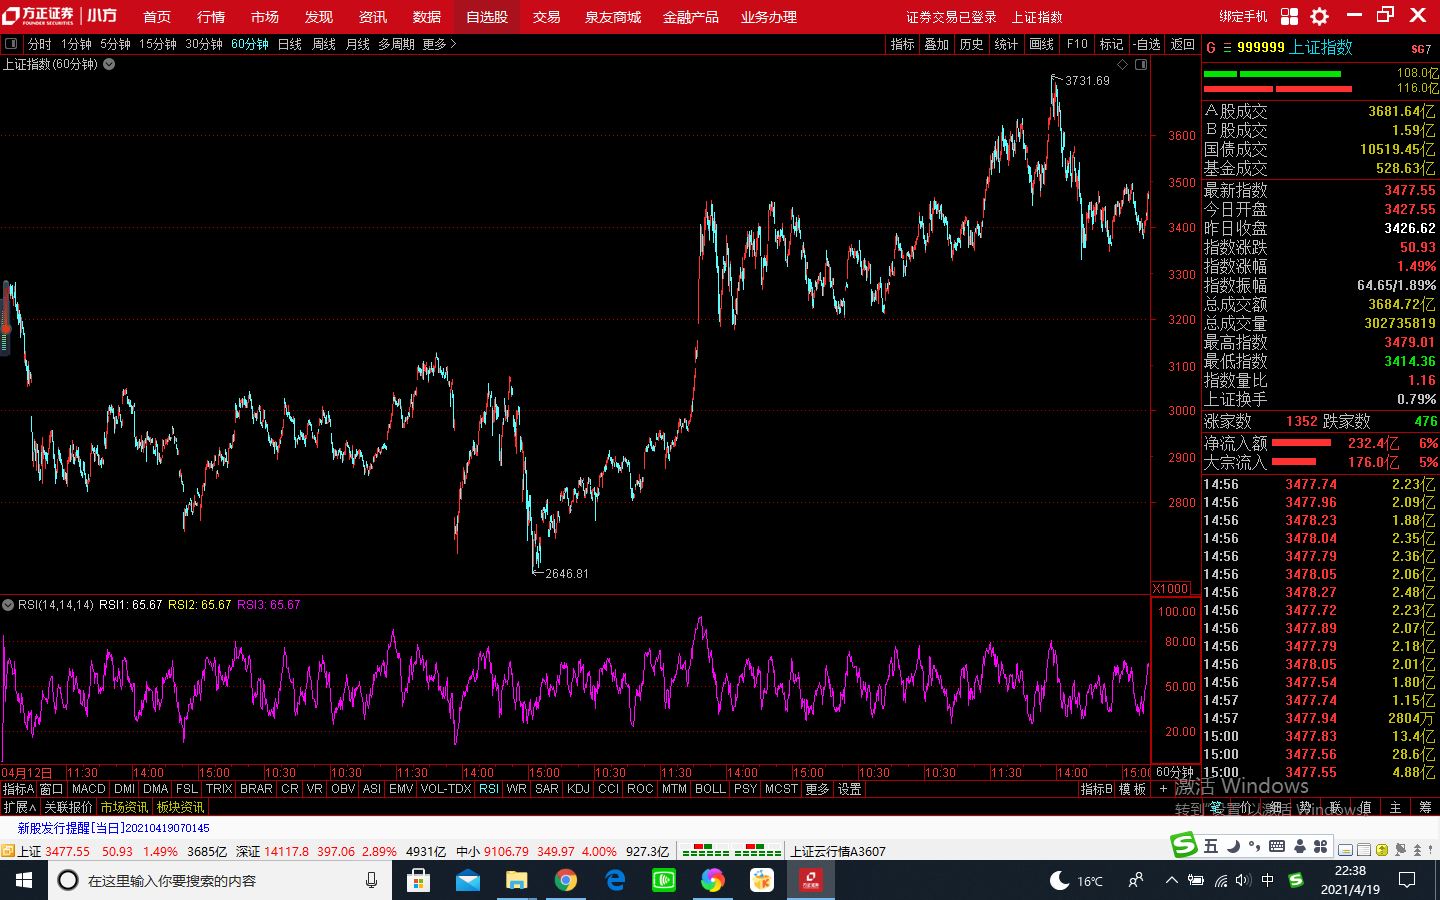
Task: Select KDJ indicator
Action: [x=578, y=789]
